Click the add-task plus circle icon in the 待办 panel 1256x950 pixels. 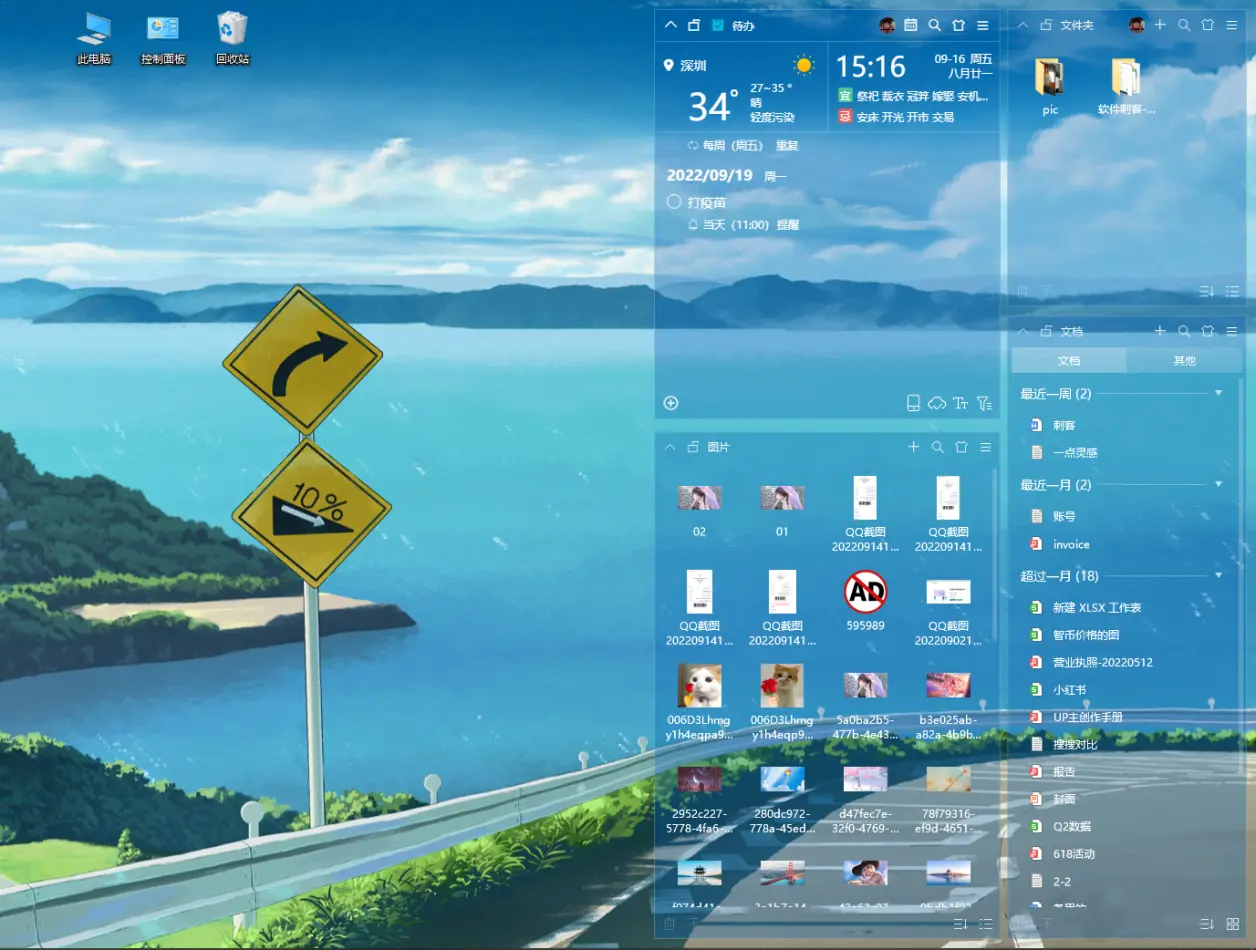(671, 403)
